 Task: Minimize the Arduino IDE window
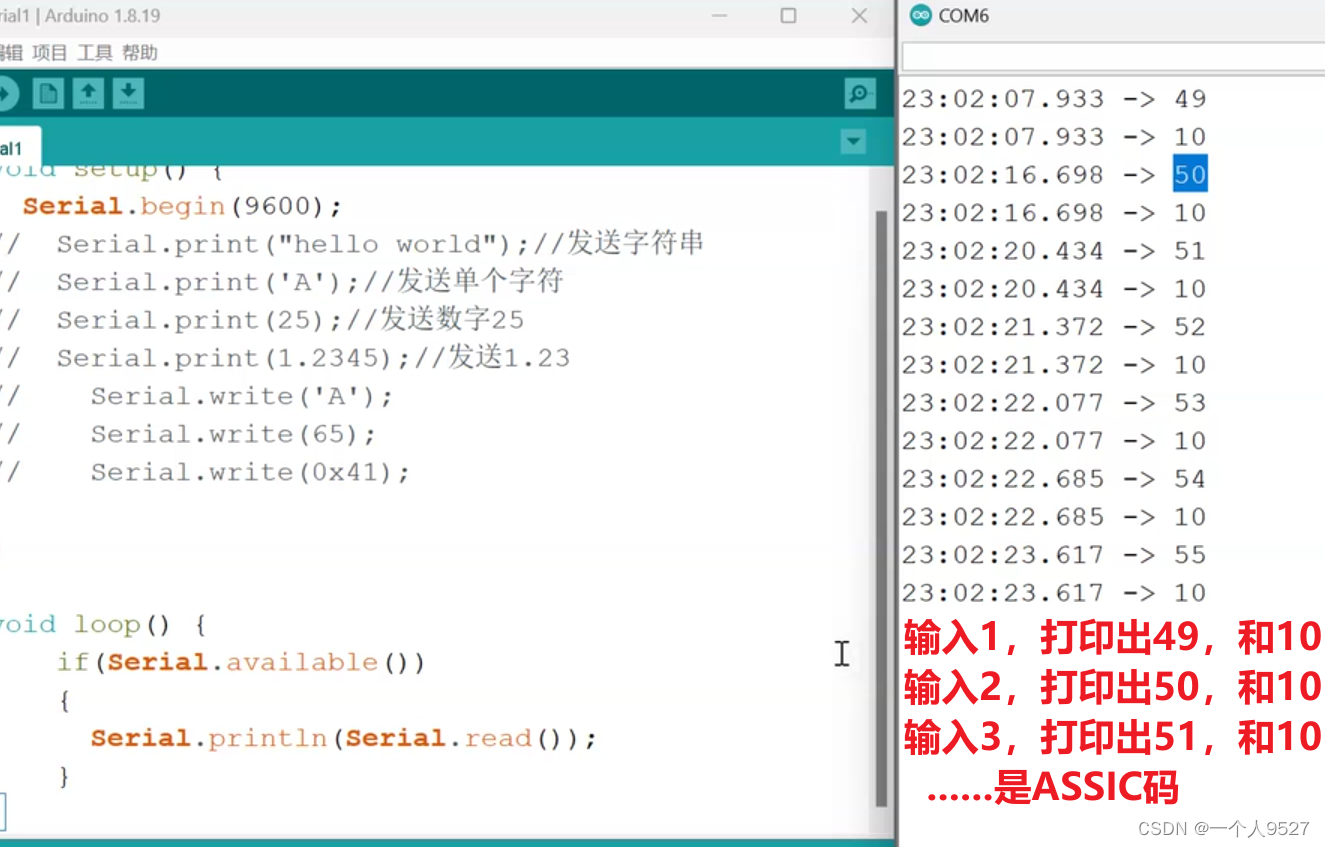click(719, 16)
